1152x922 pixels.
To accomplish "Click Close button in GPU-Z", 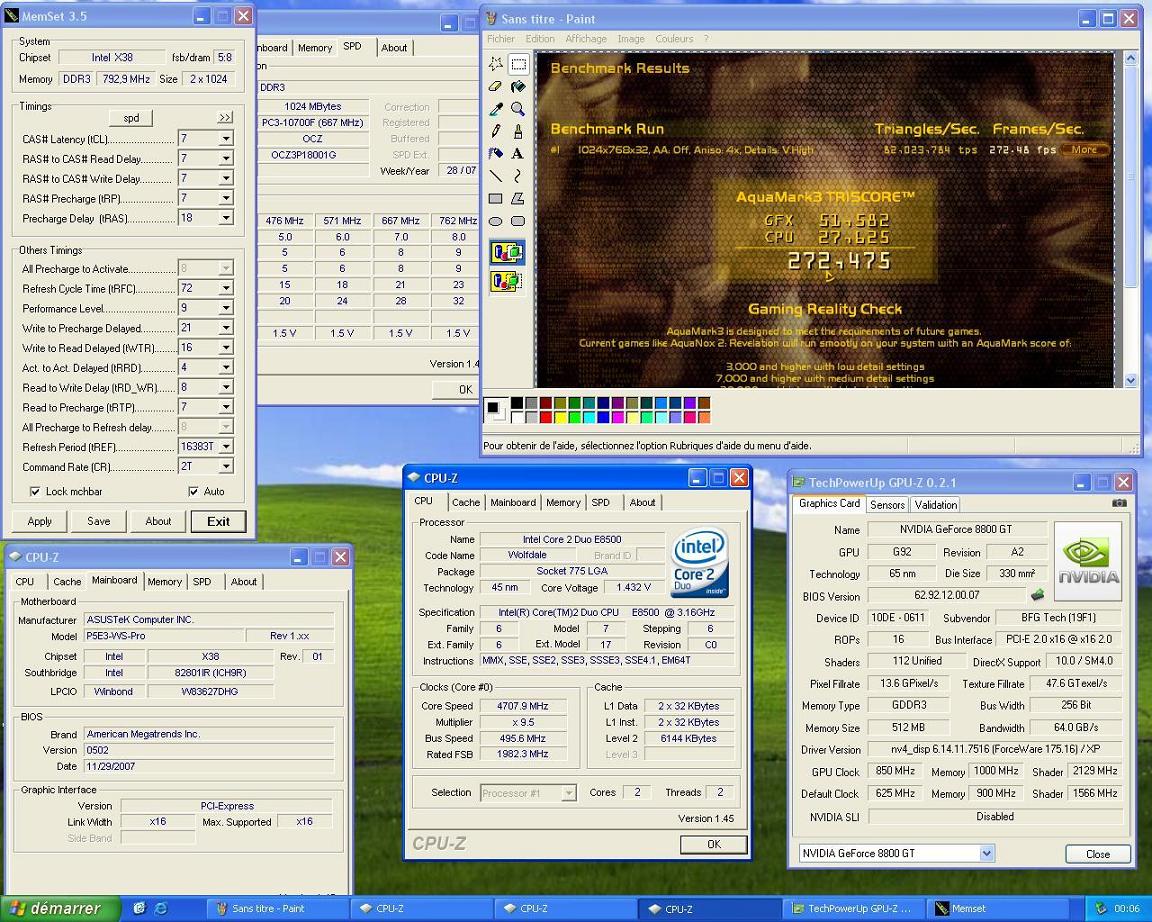I will coord(1098,854).
